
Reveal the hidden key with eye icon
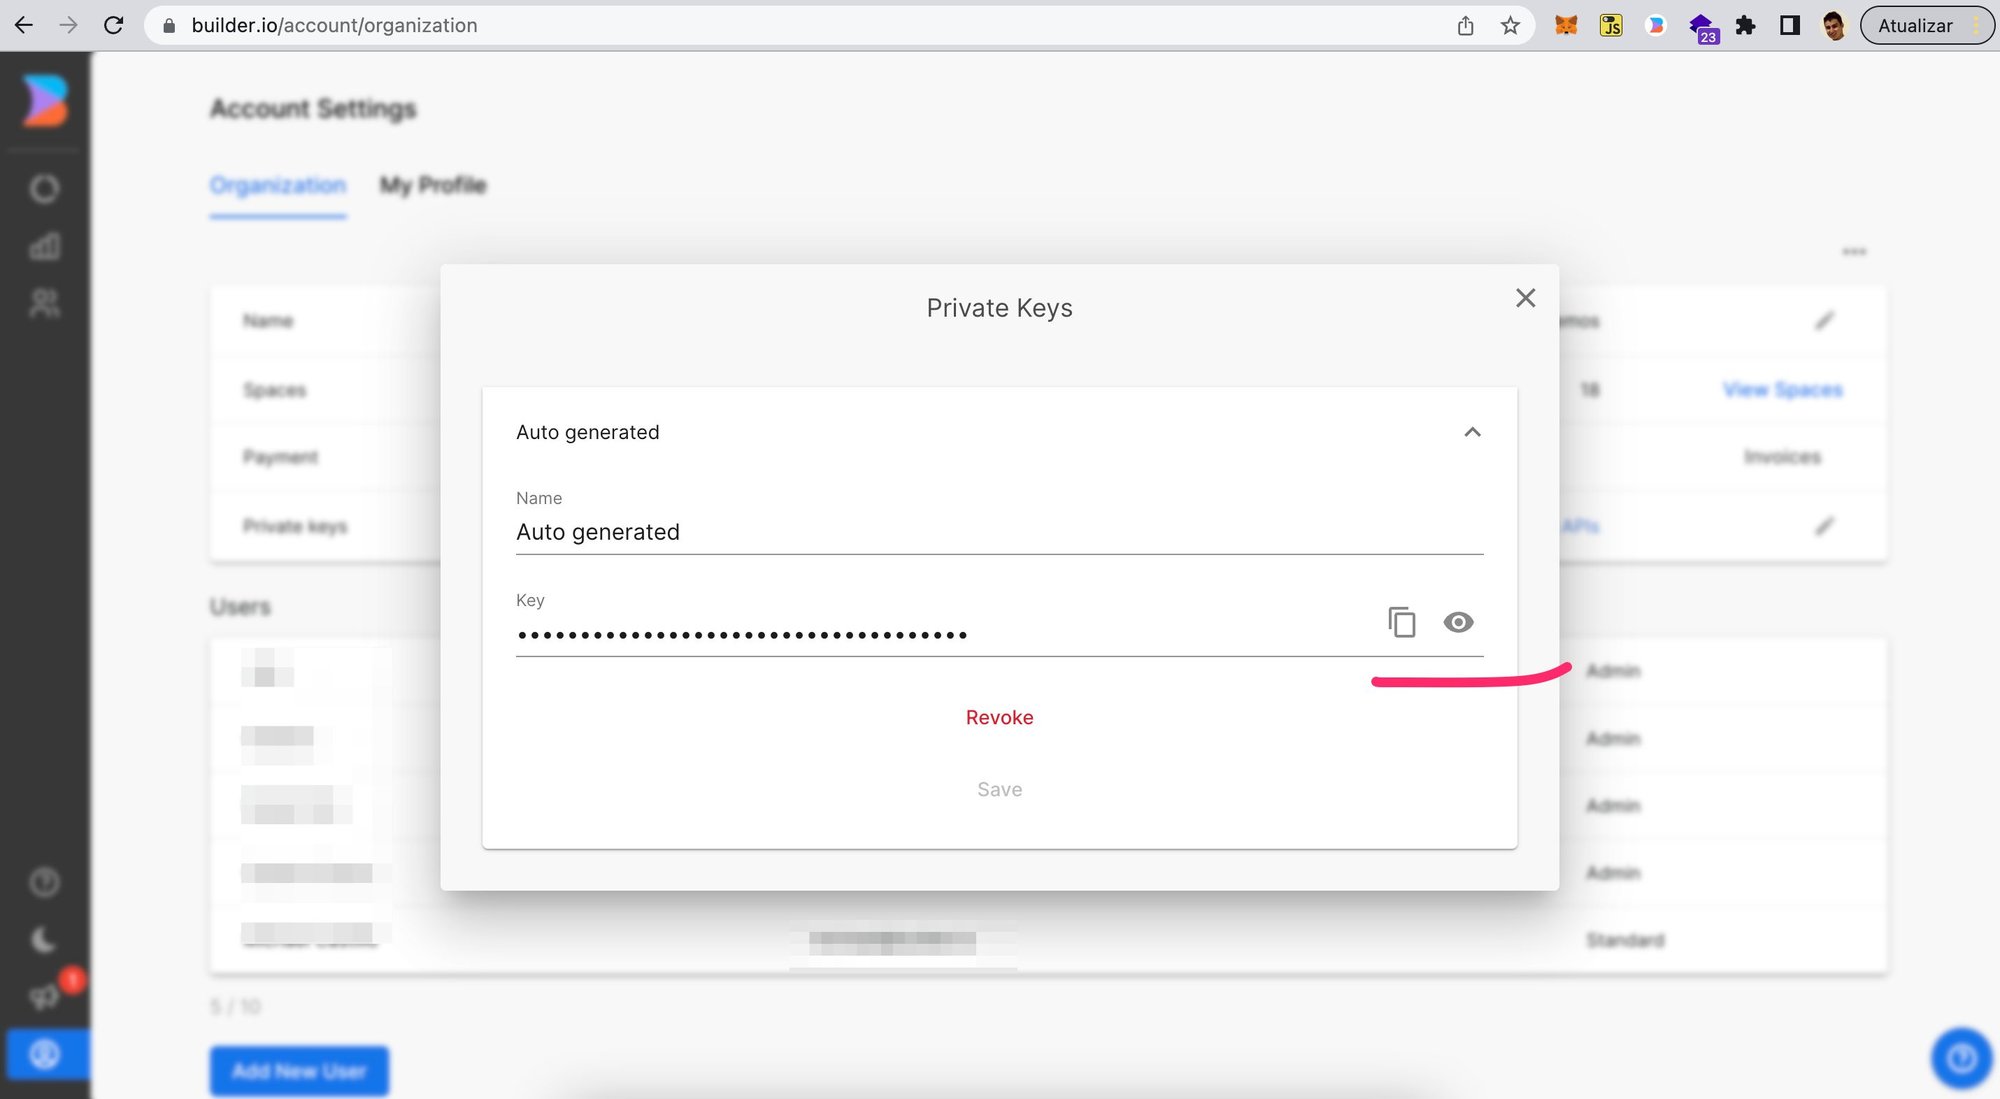[1458, 622]
